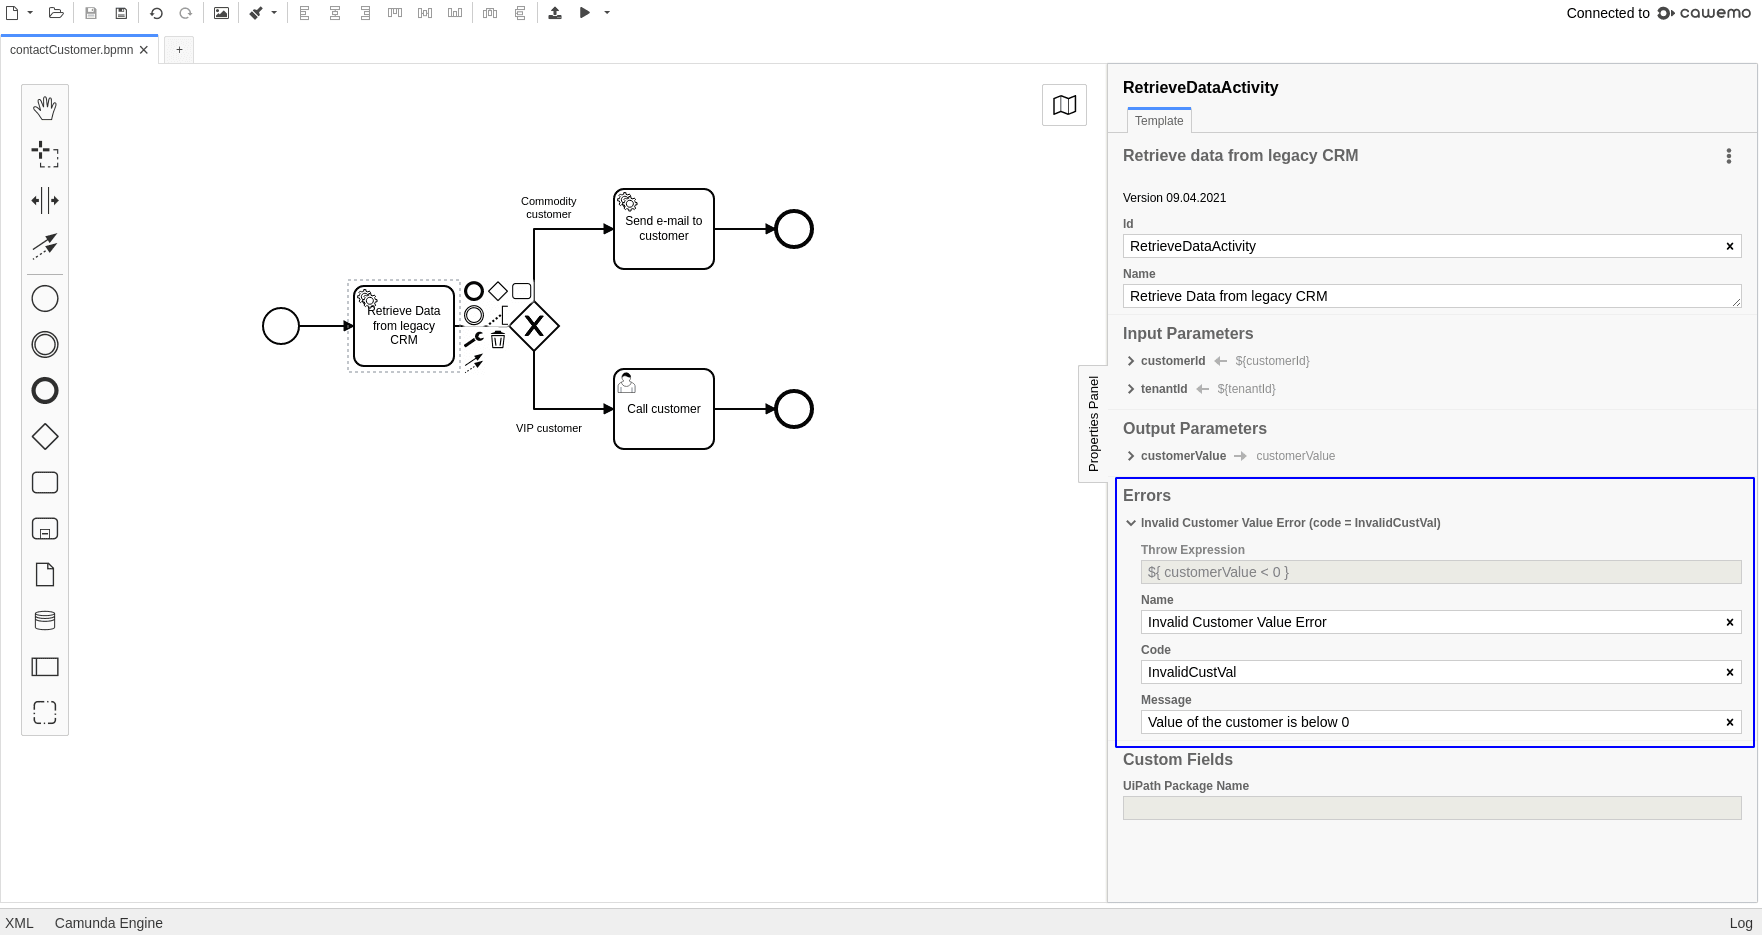Create a gateway from the palette
Viewport: 1762px width, 935px height.
[45, 437]
